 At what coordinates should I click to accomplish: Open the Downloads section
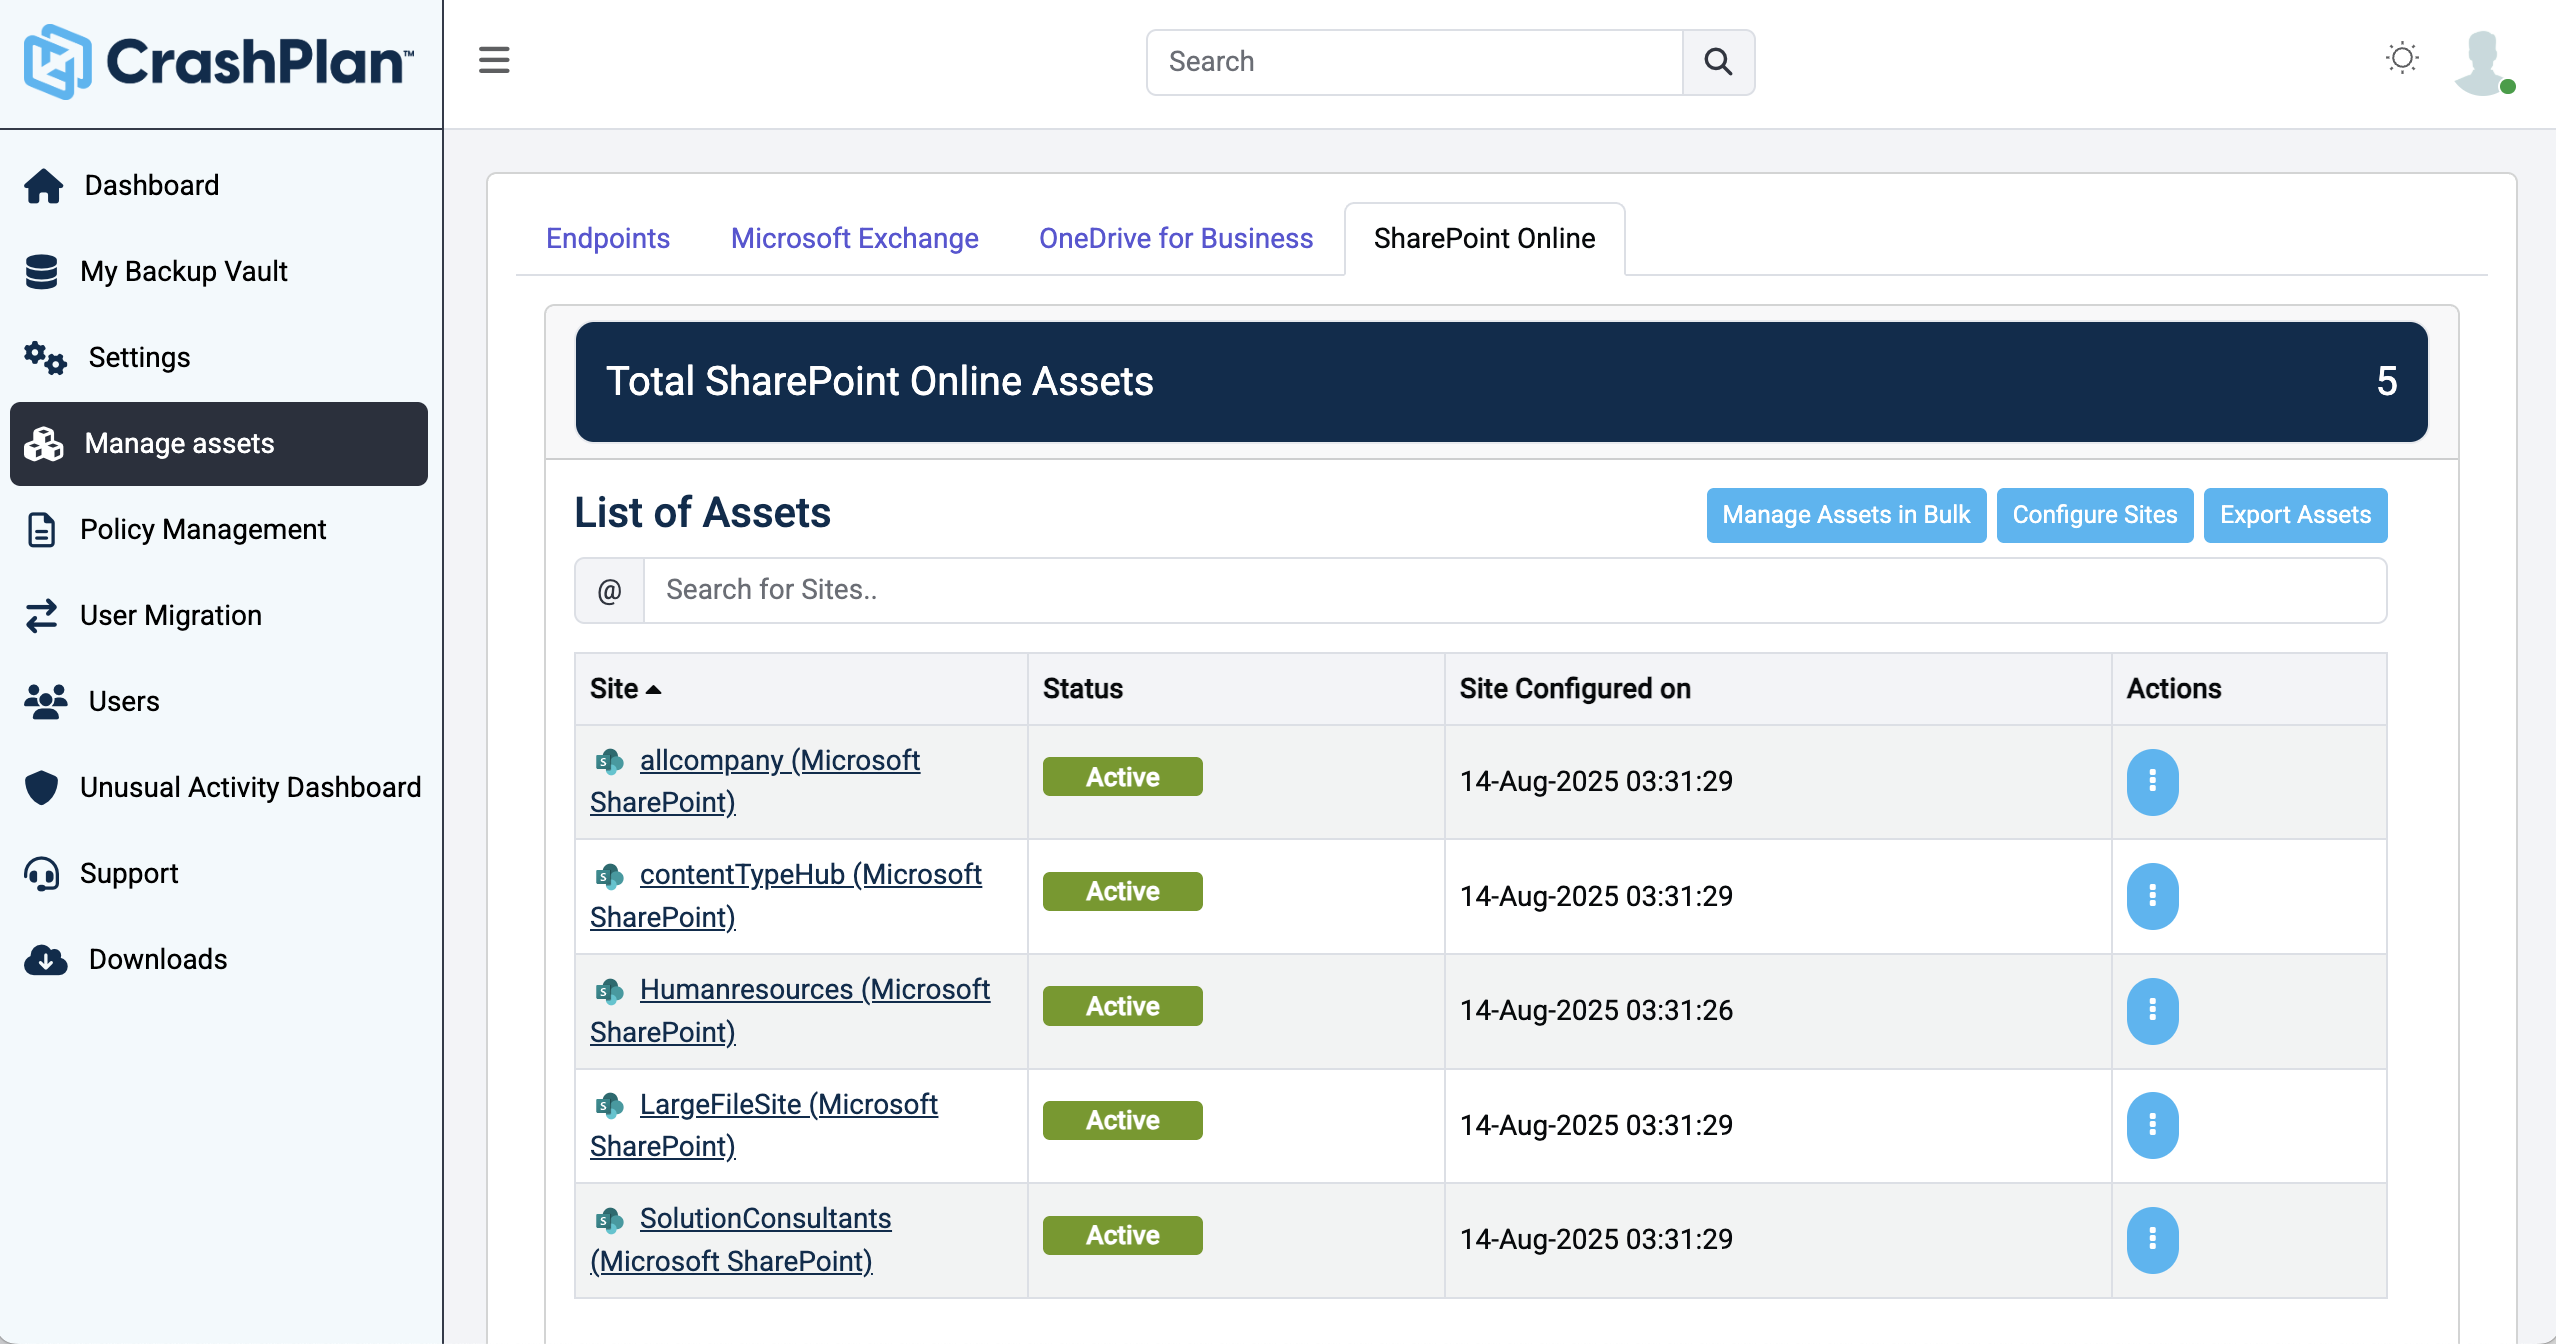click(x=157, y=959)
